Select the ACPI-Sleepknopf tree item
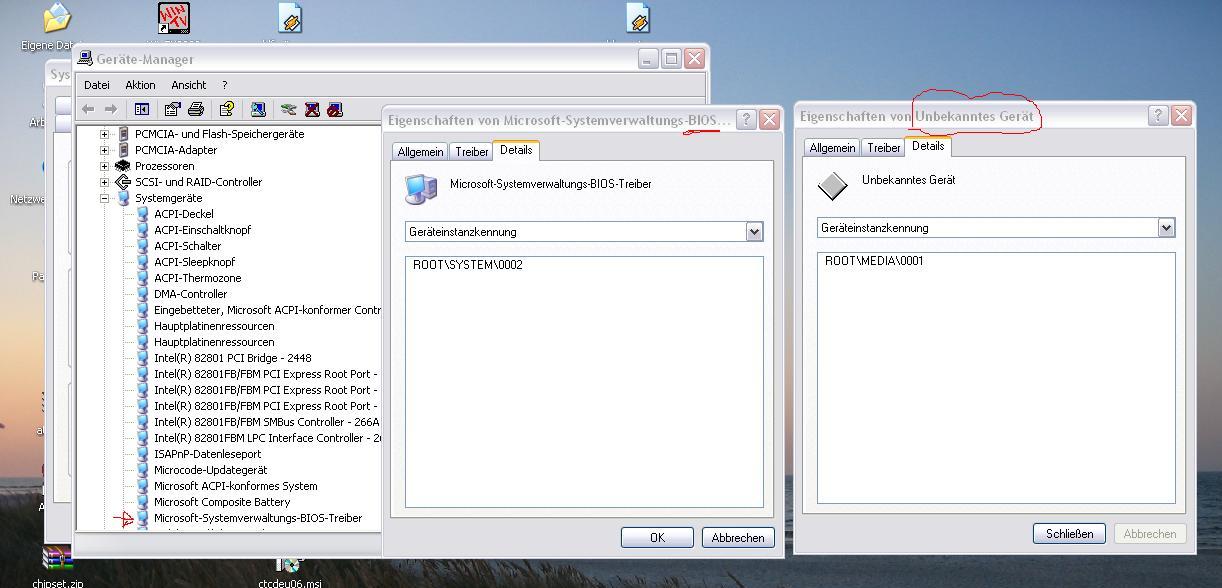Image resolution: width=1222 pixels, height=588 pixels. point(194,262)
